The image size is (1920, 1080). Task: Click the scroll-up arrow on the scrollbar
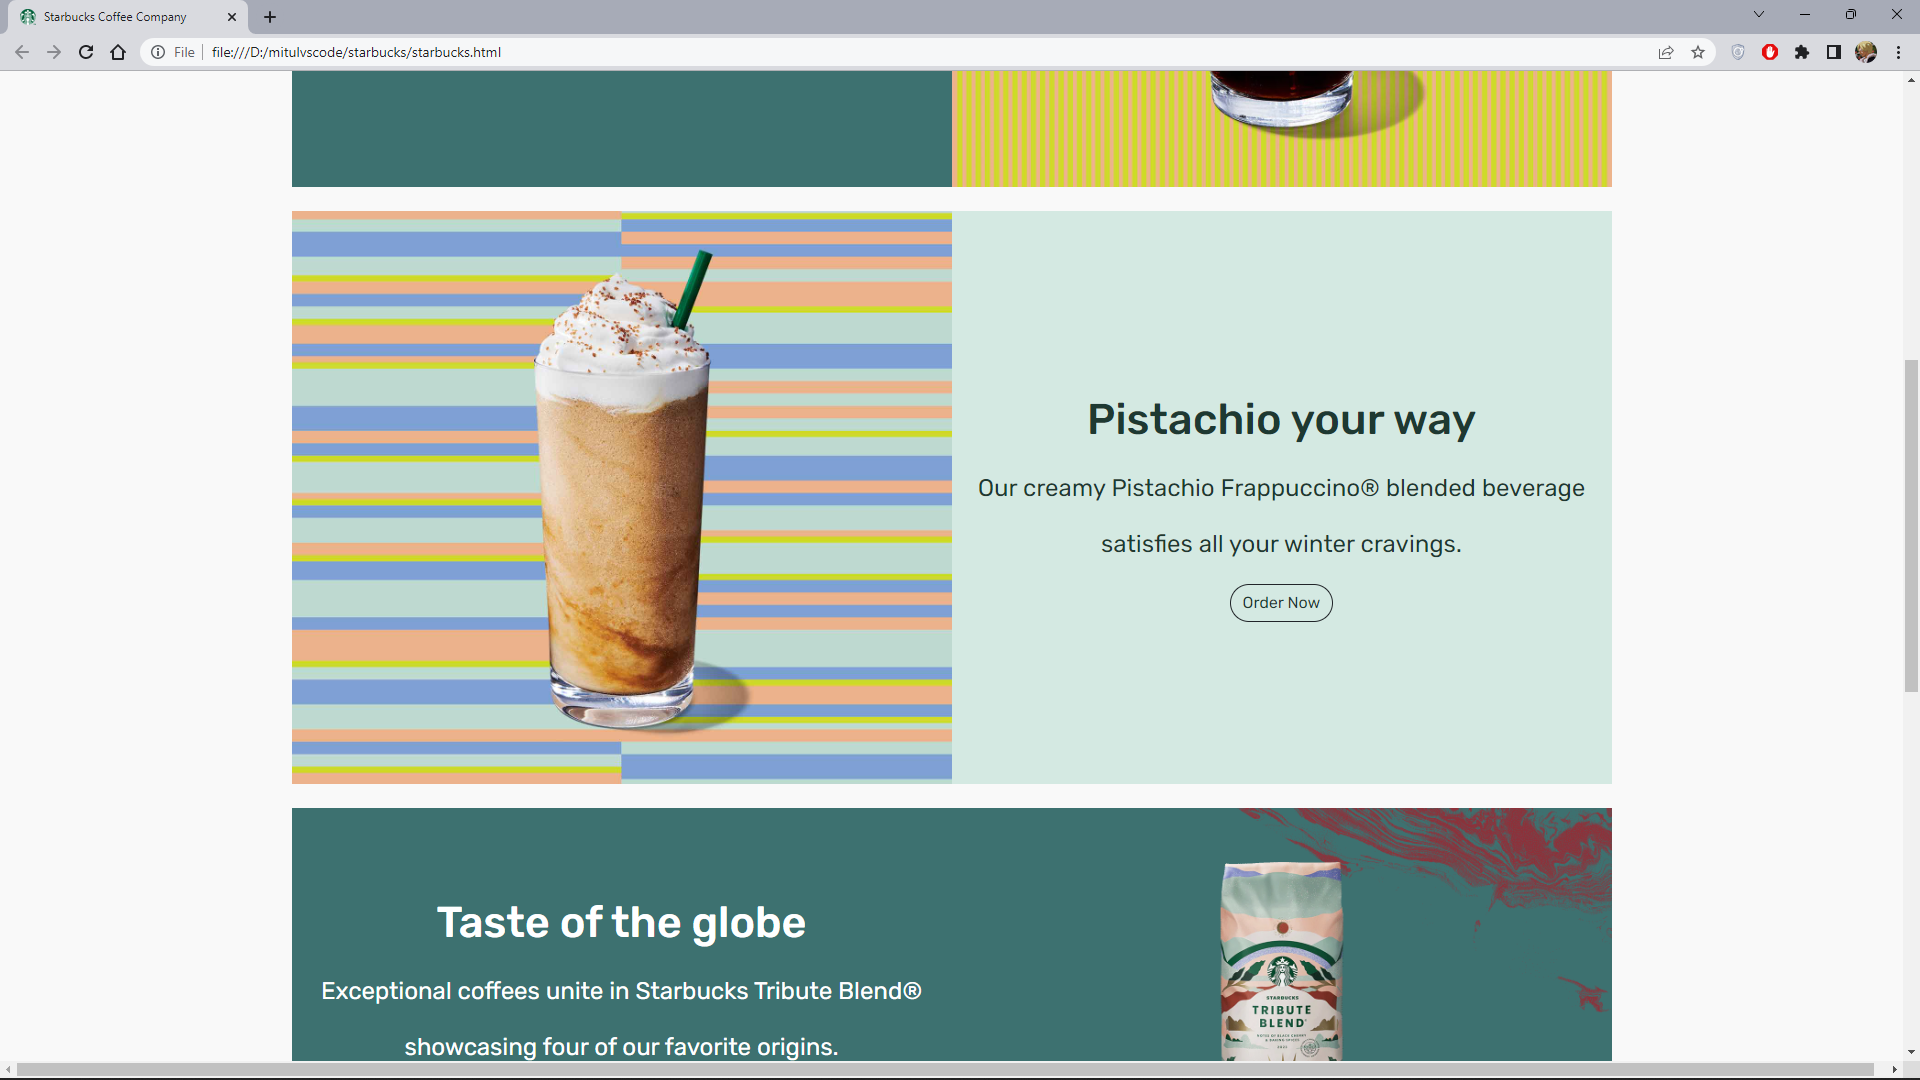pos(1911,81)
